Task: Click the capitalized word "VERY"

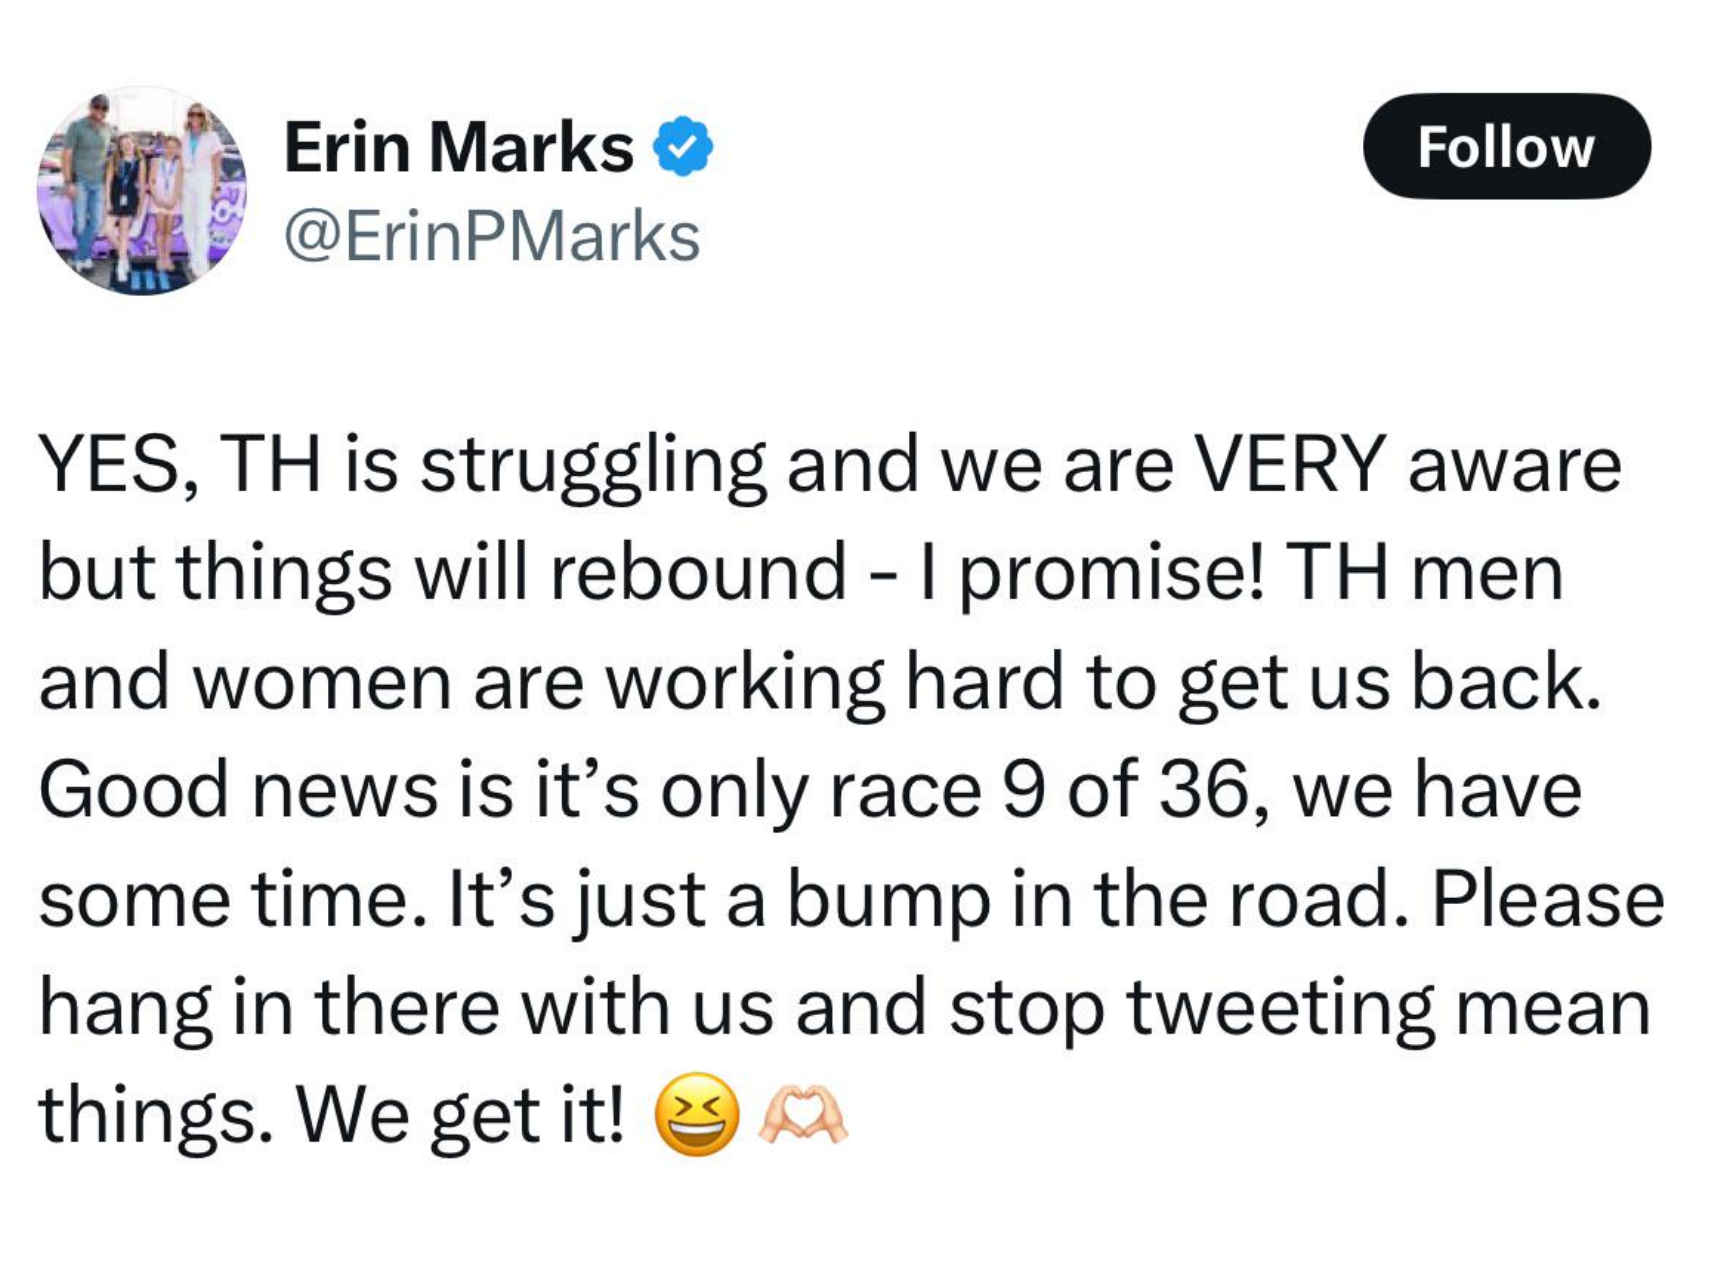Action: click(x=1291, y=464)
